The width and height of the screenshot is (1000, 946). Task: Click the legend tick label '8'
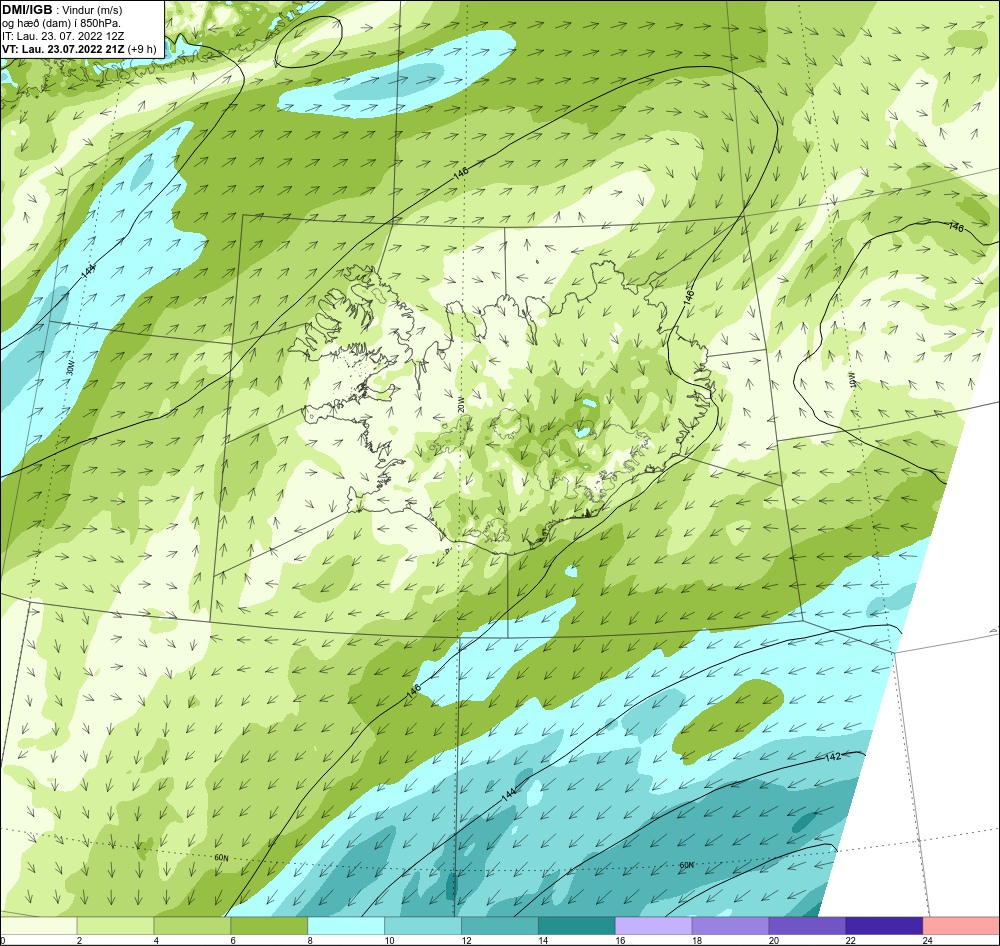(310, 940)
